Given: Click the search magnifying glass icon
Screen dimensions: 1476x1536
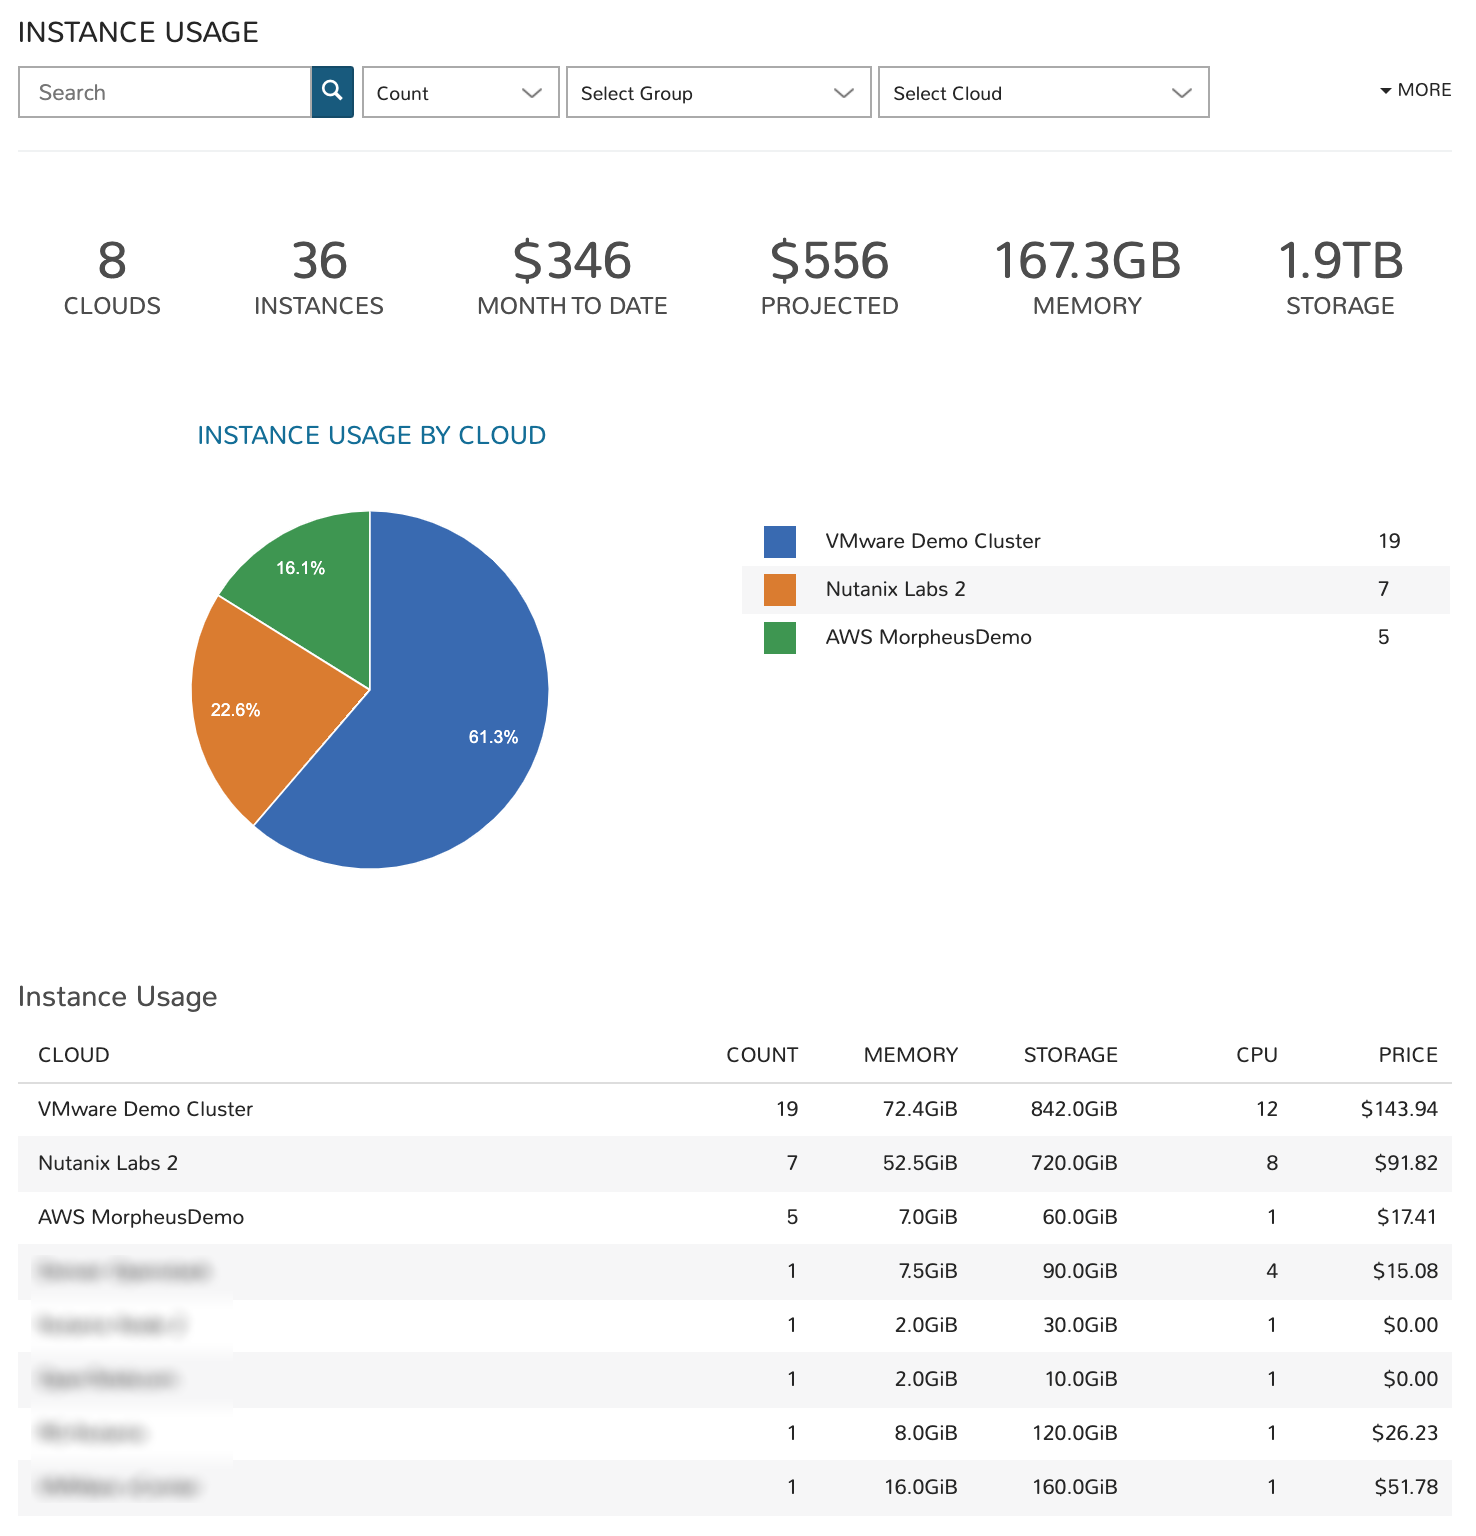Looking at the screenshot, I should click(332, 92).
